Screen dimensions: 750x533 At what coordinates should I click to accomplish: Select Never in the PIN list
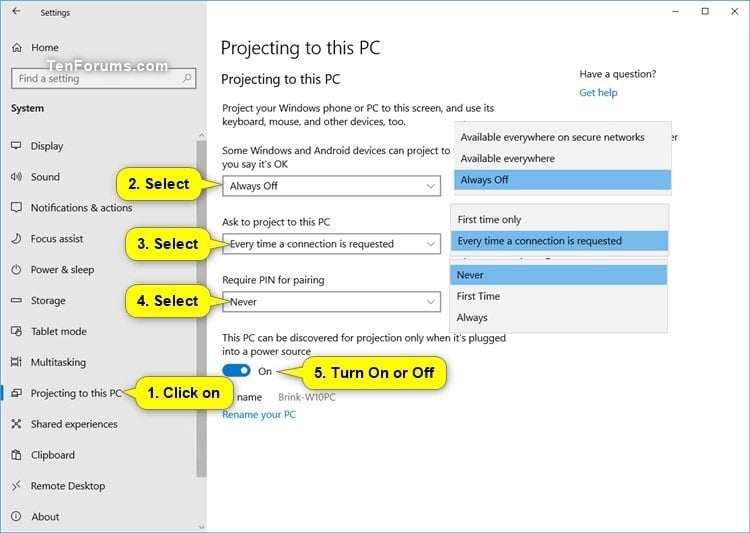coord(558,275)
